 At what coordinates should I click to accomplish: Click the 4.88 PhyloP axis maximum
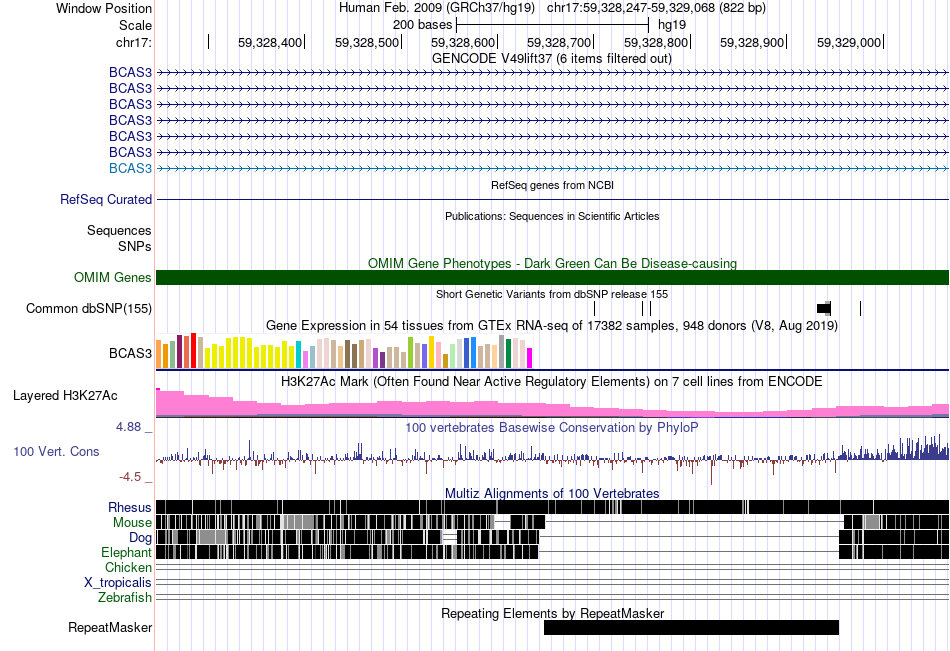point(128,427)
